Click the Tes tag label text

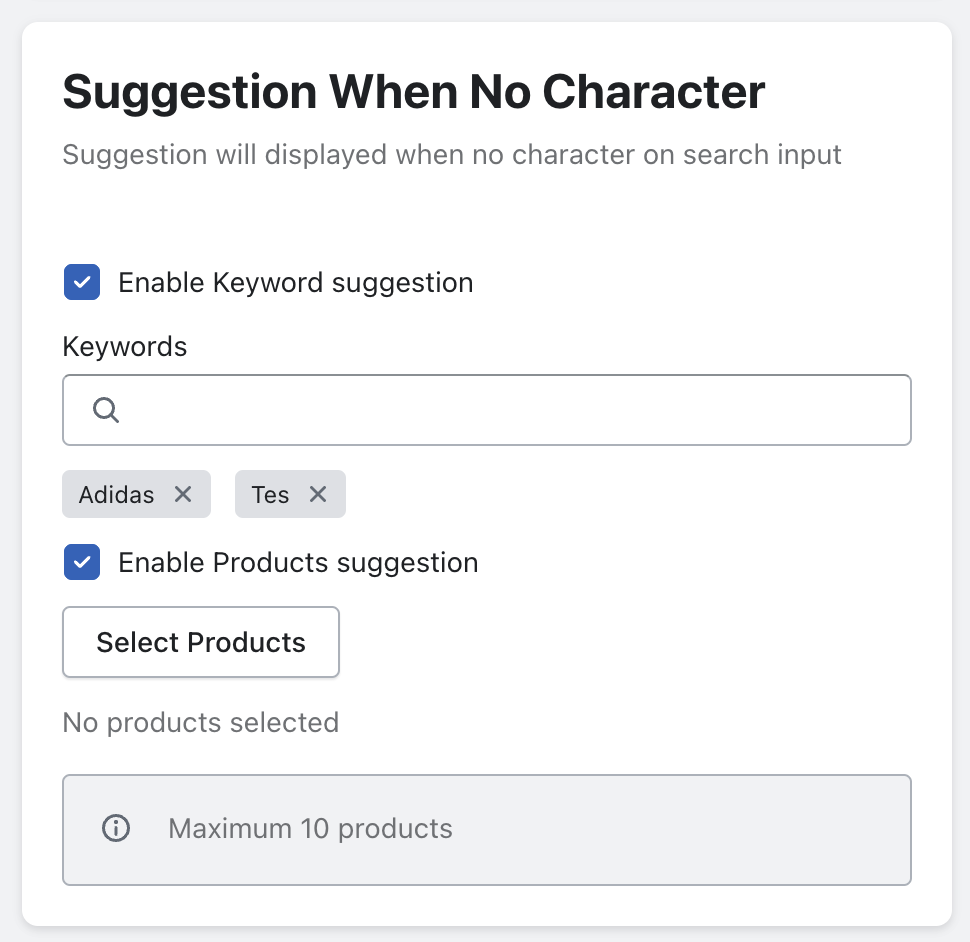pos(270,495)
